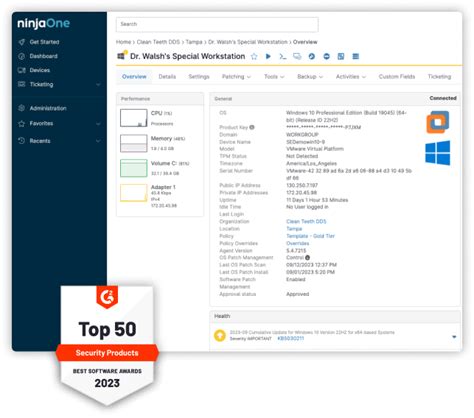Viewport: 474px width, 418px height.
Task: Expand the Recents sidebar chevron
Action: coord(98,141)
